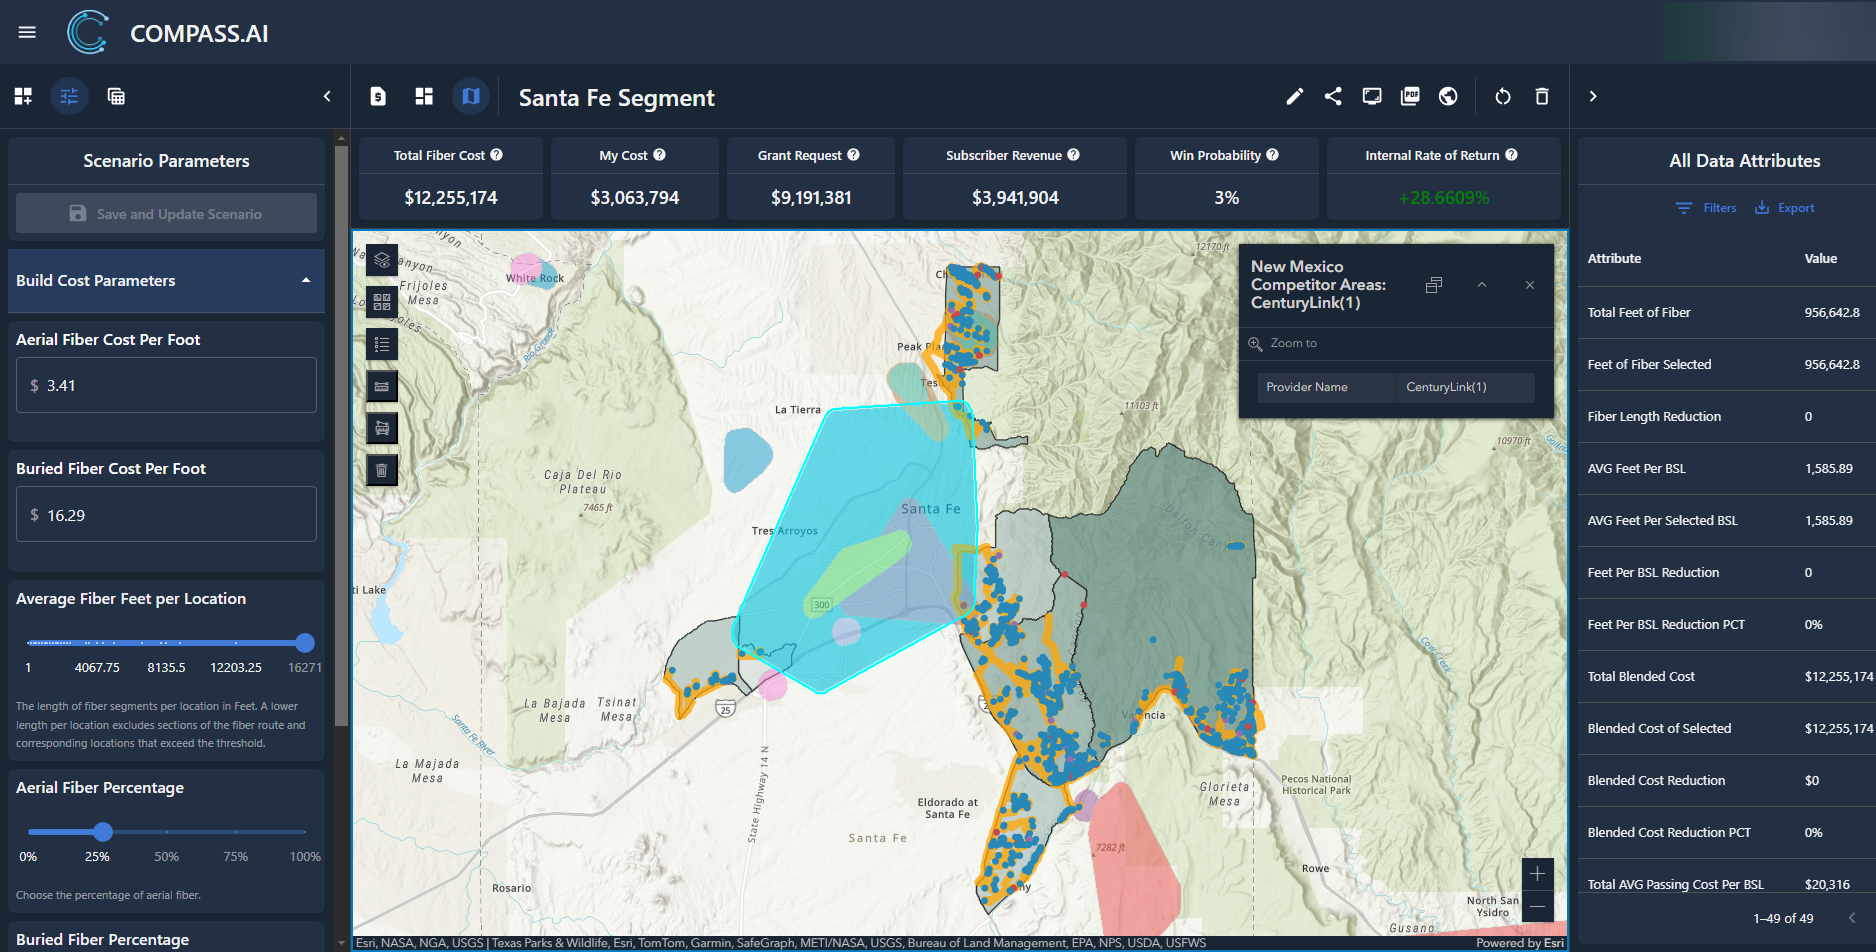Click the 50% mark on Aerial Fiber Percentage slider
This screenshot has width=1876, height=952.
pos(167,832)
